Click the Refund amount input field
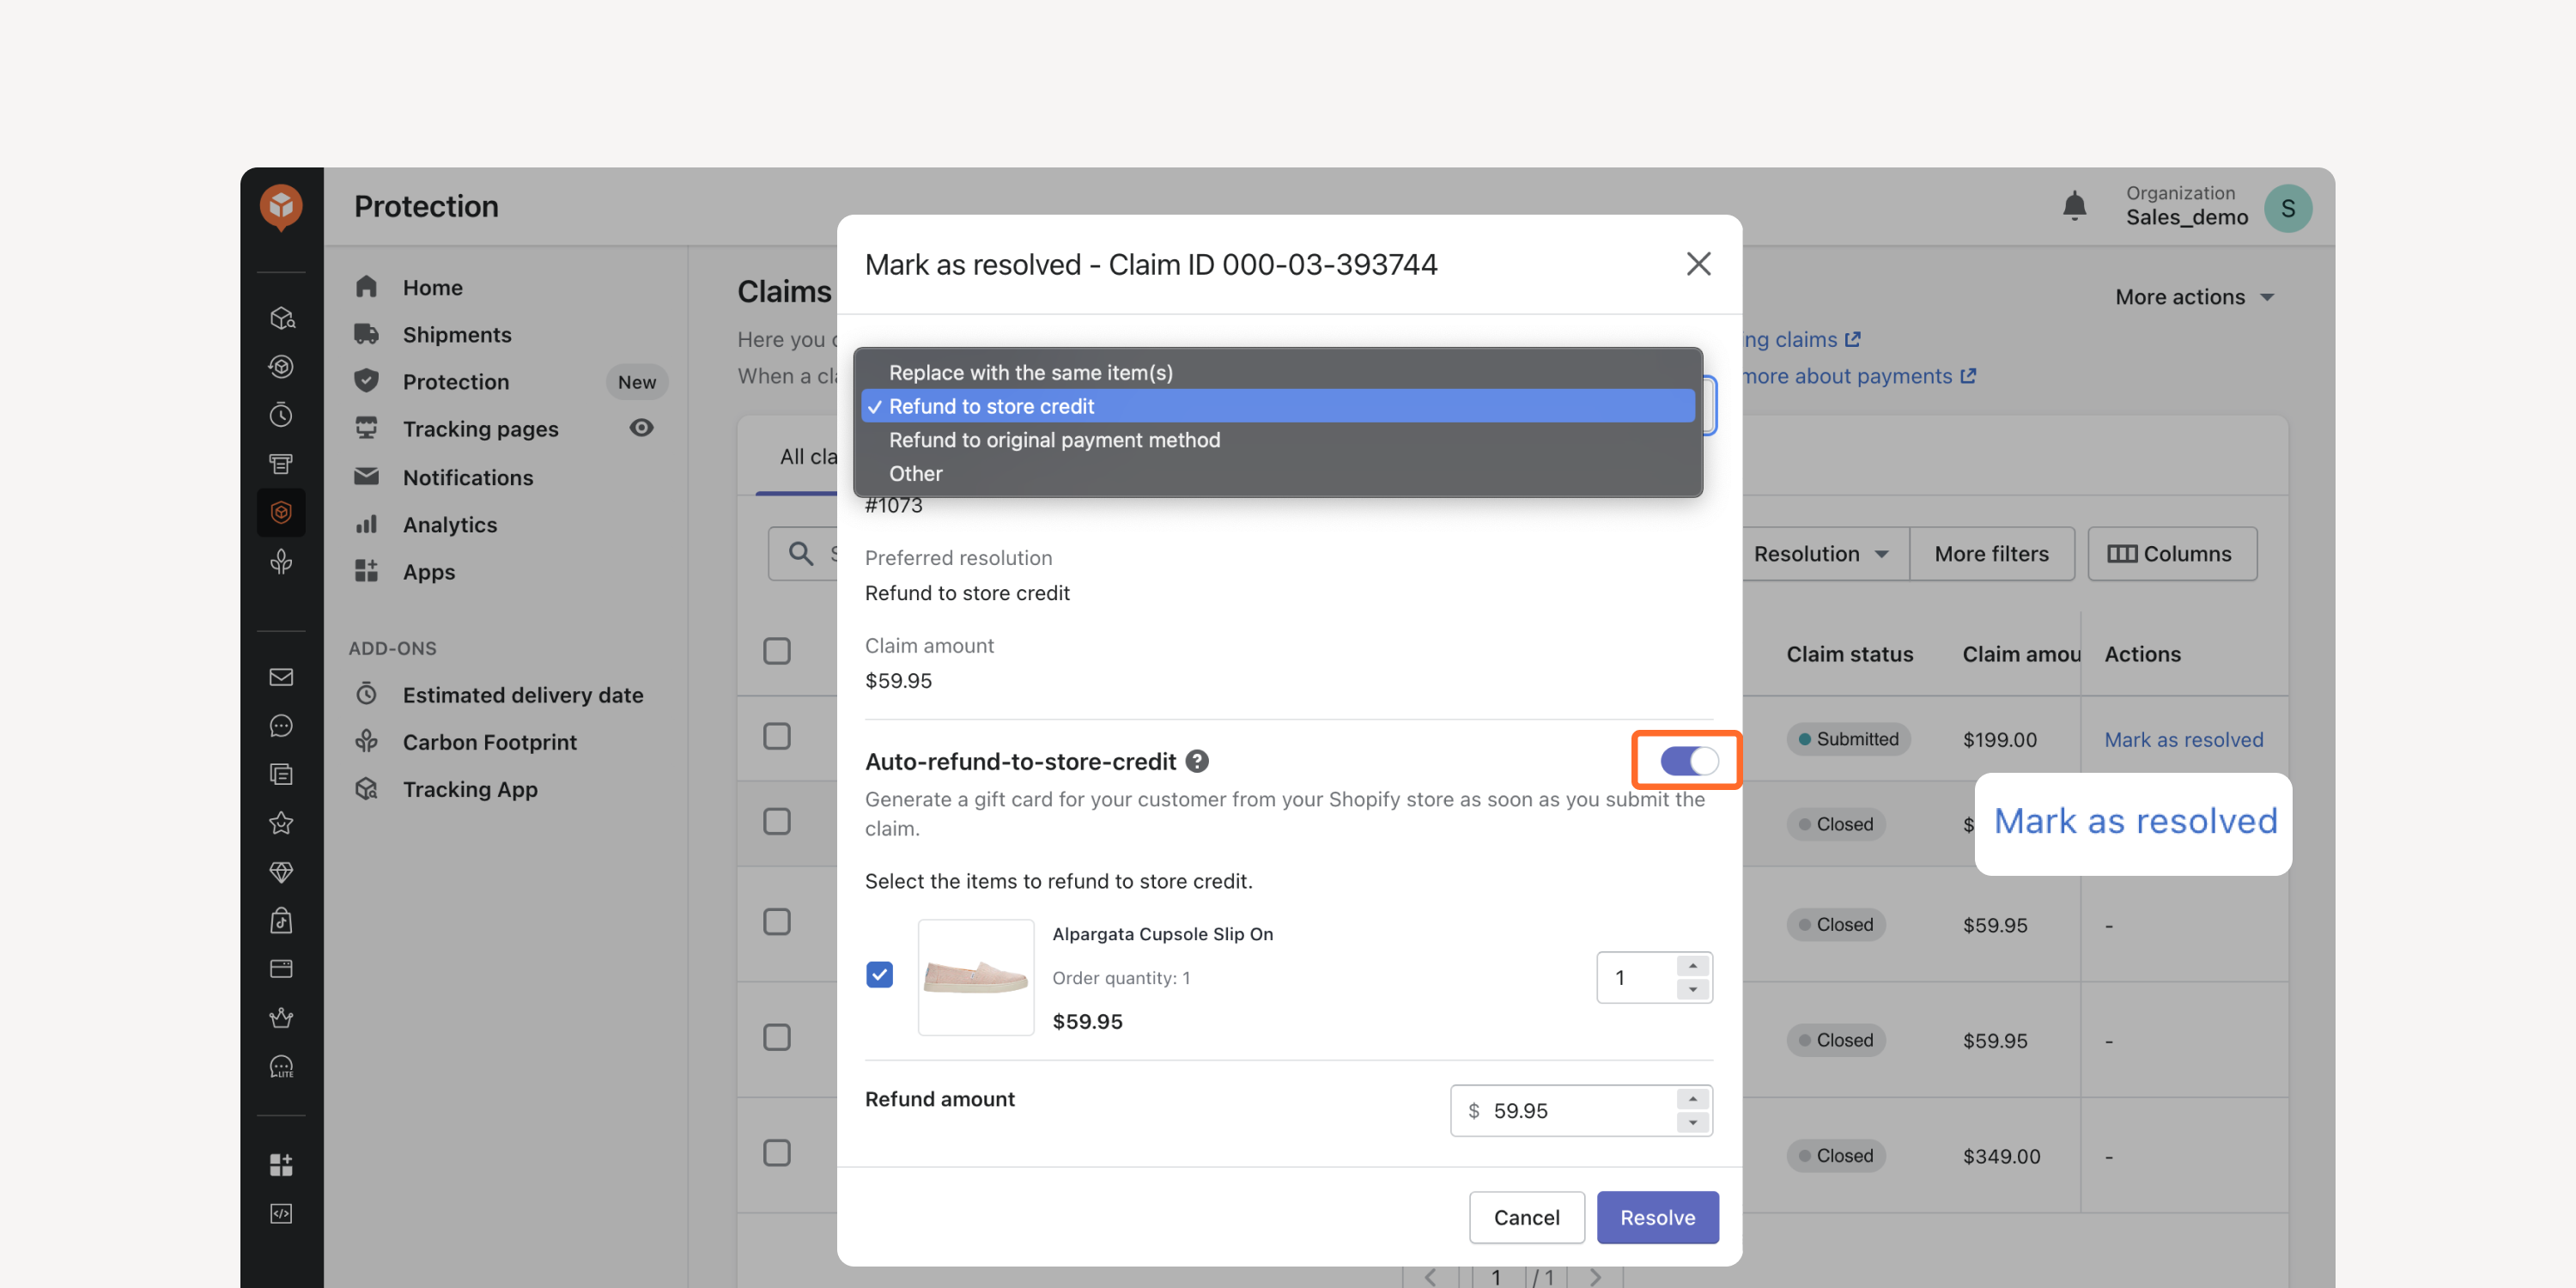Image resolution: width=2576 pixels, height=1288 pixels. [x=1580, y=1110]
